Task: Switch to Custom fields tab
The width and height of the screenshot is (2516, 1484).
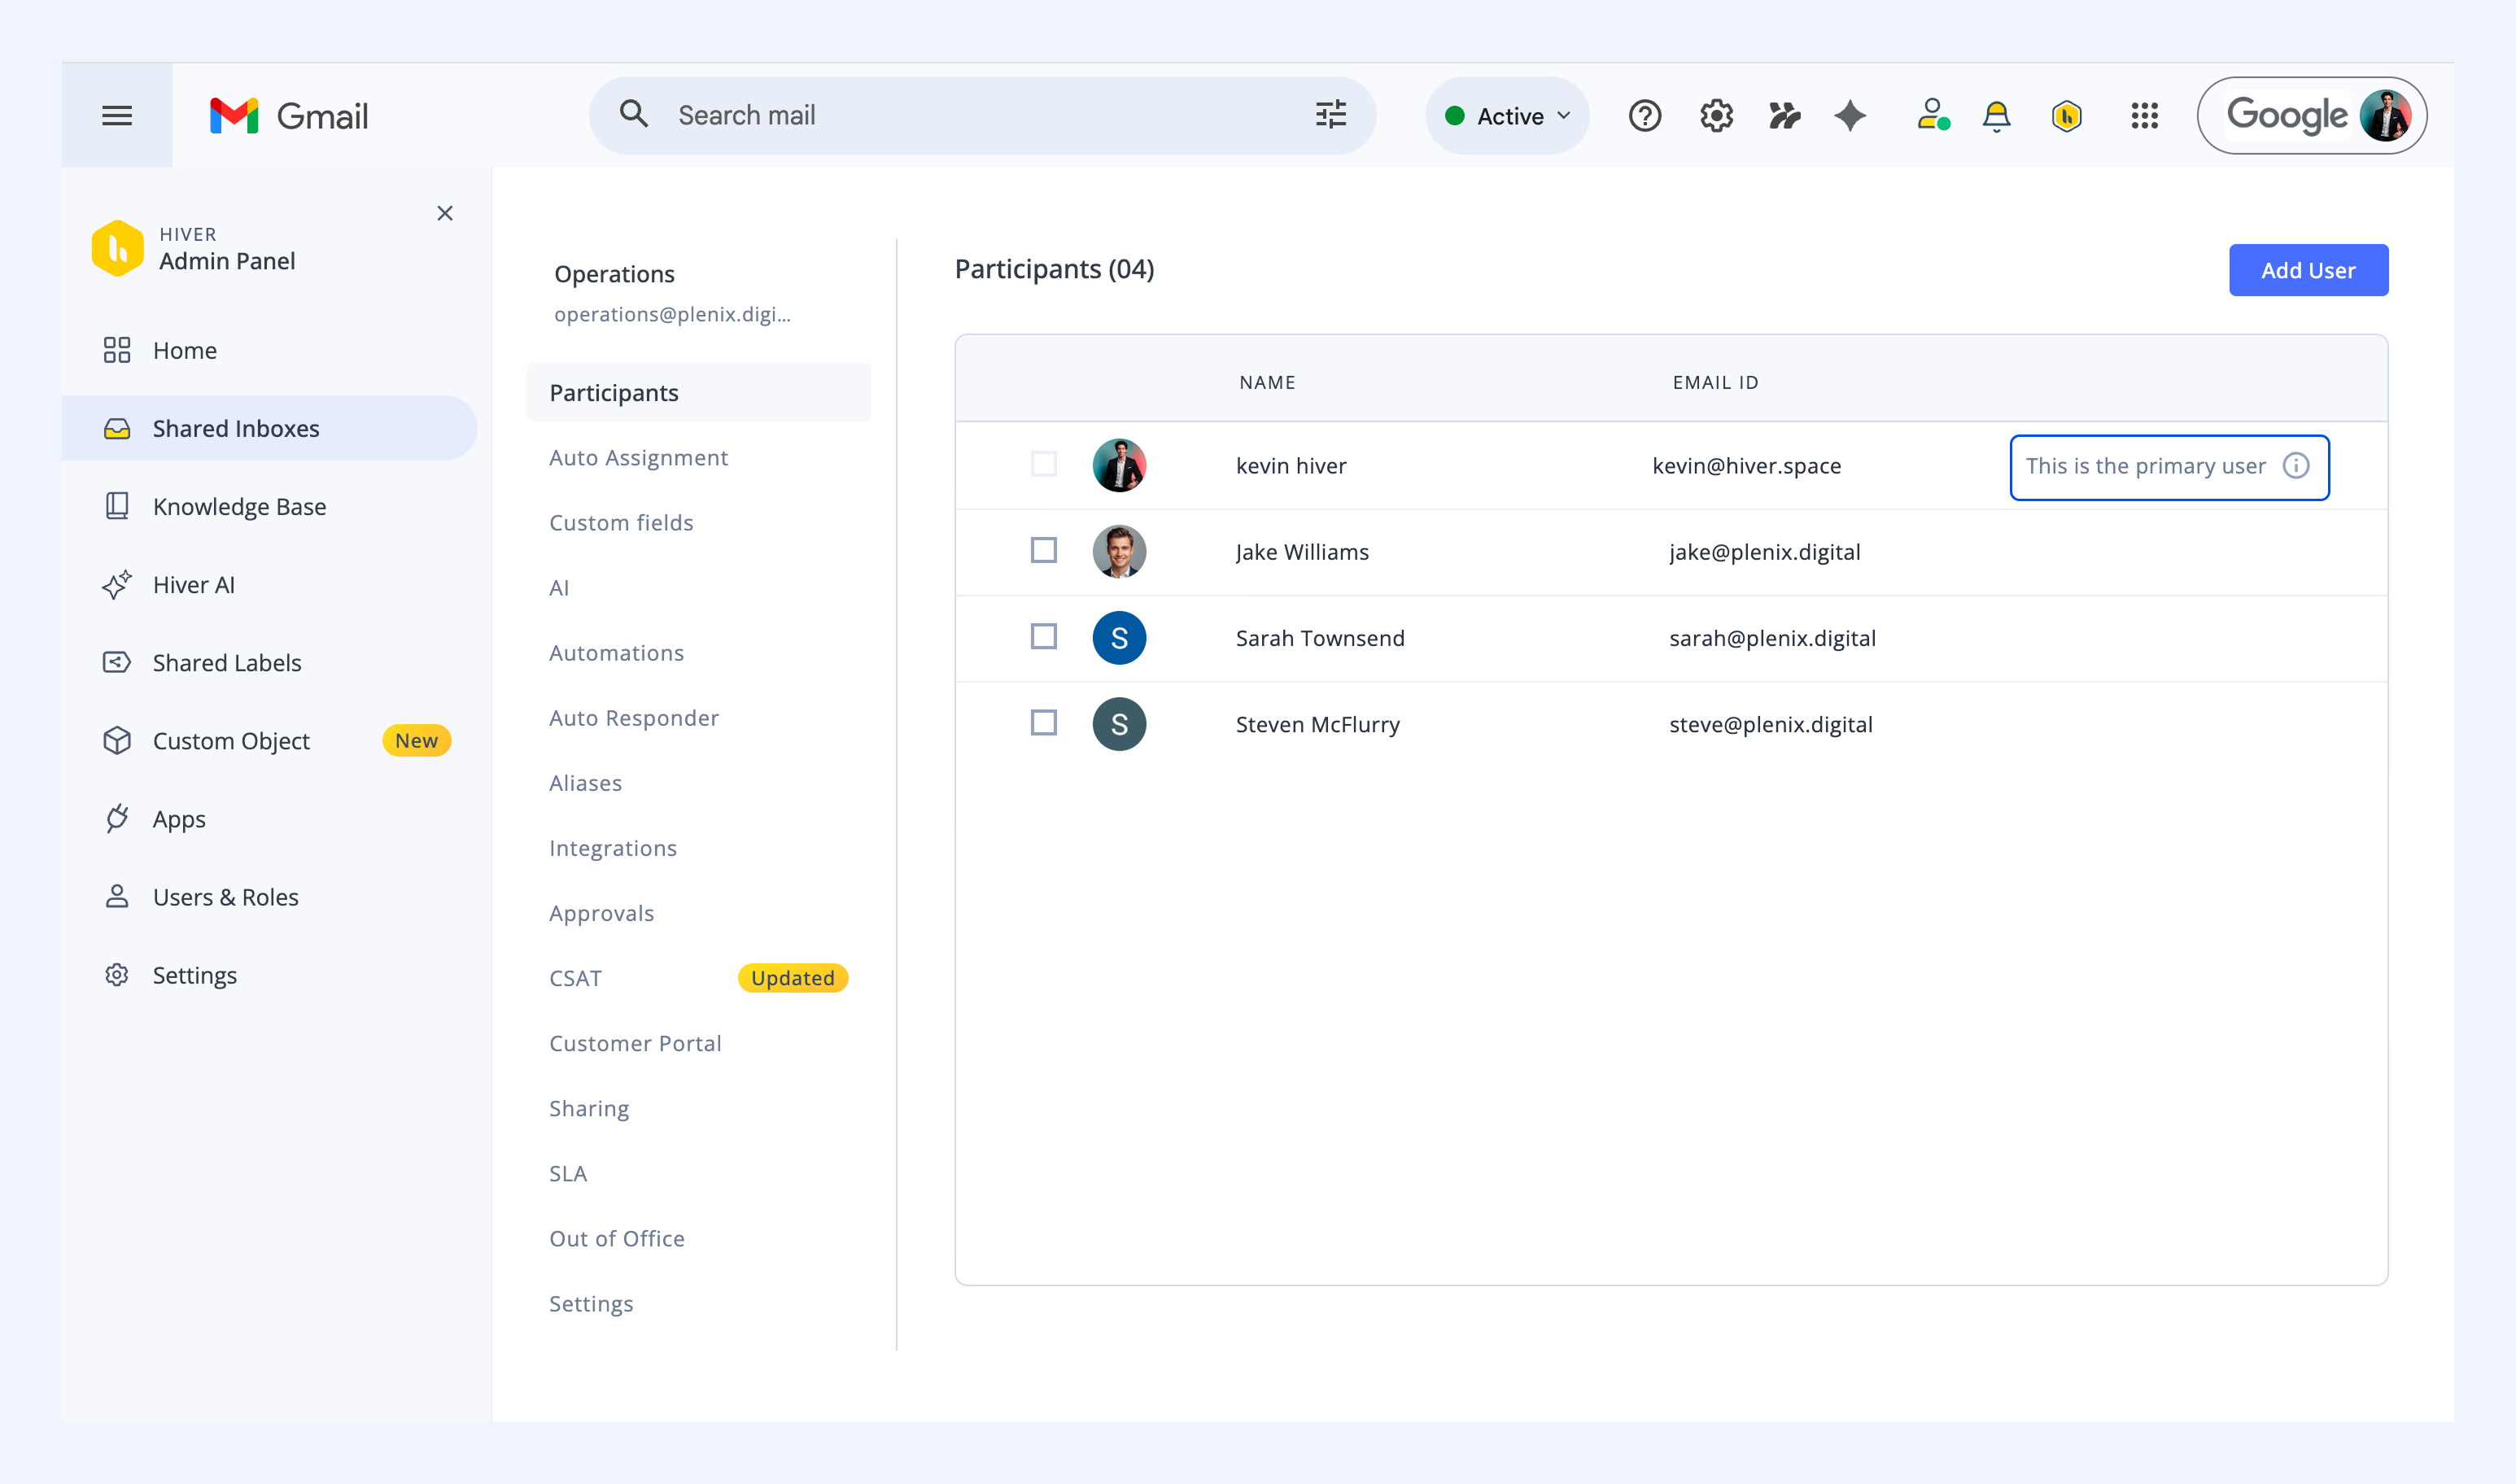Action: tap(621, 522)
